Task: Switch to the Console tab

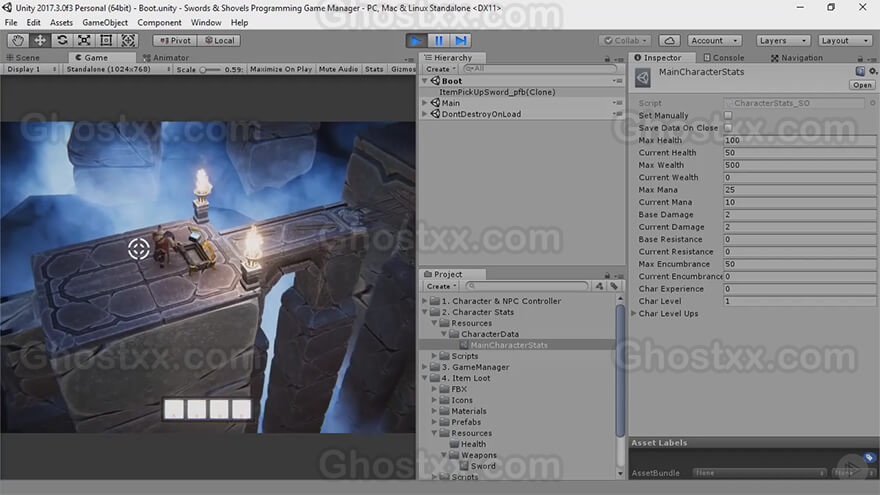Action: point(724,58)
